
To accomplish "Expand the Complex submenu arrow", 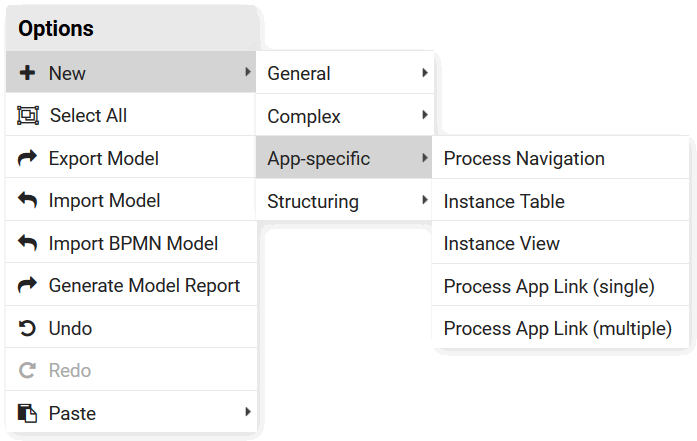I will point(425,116).
